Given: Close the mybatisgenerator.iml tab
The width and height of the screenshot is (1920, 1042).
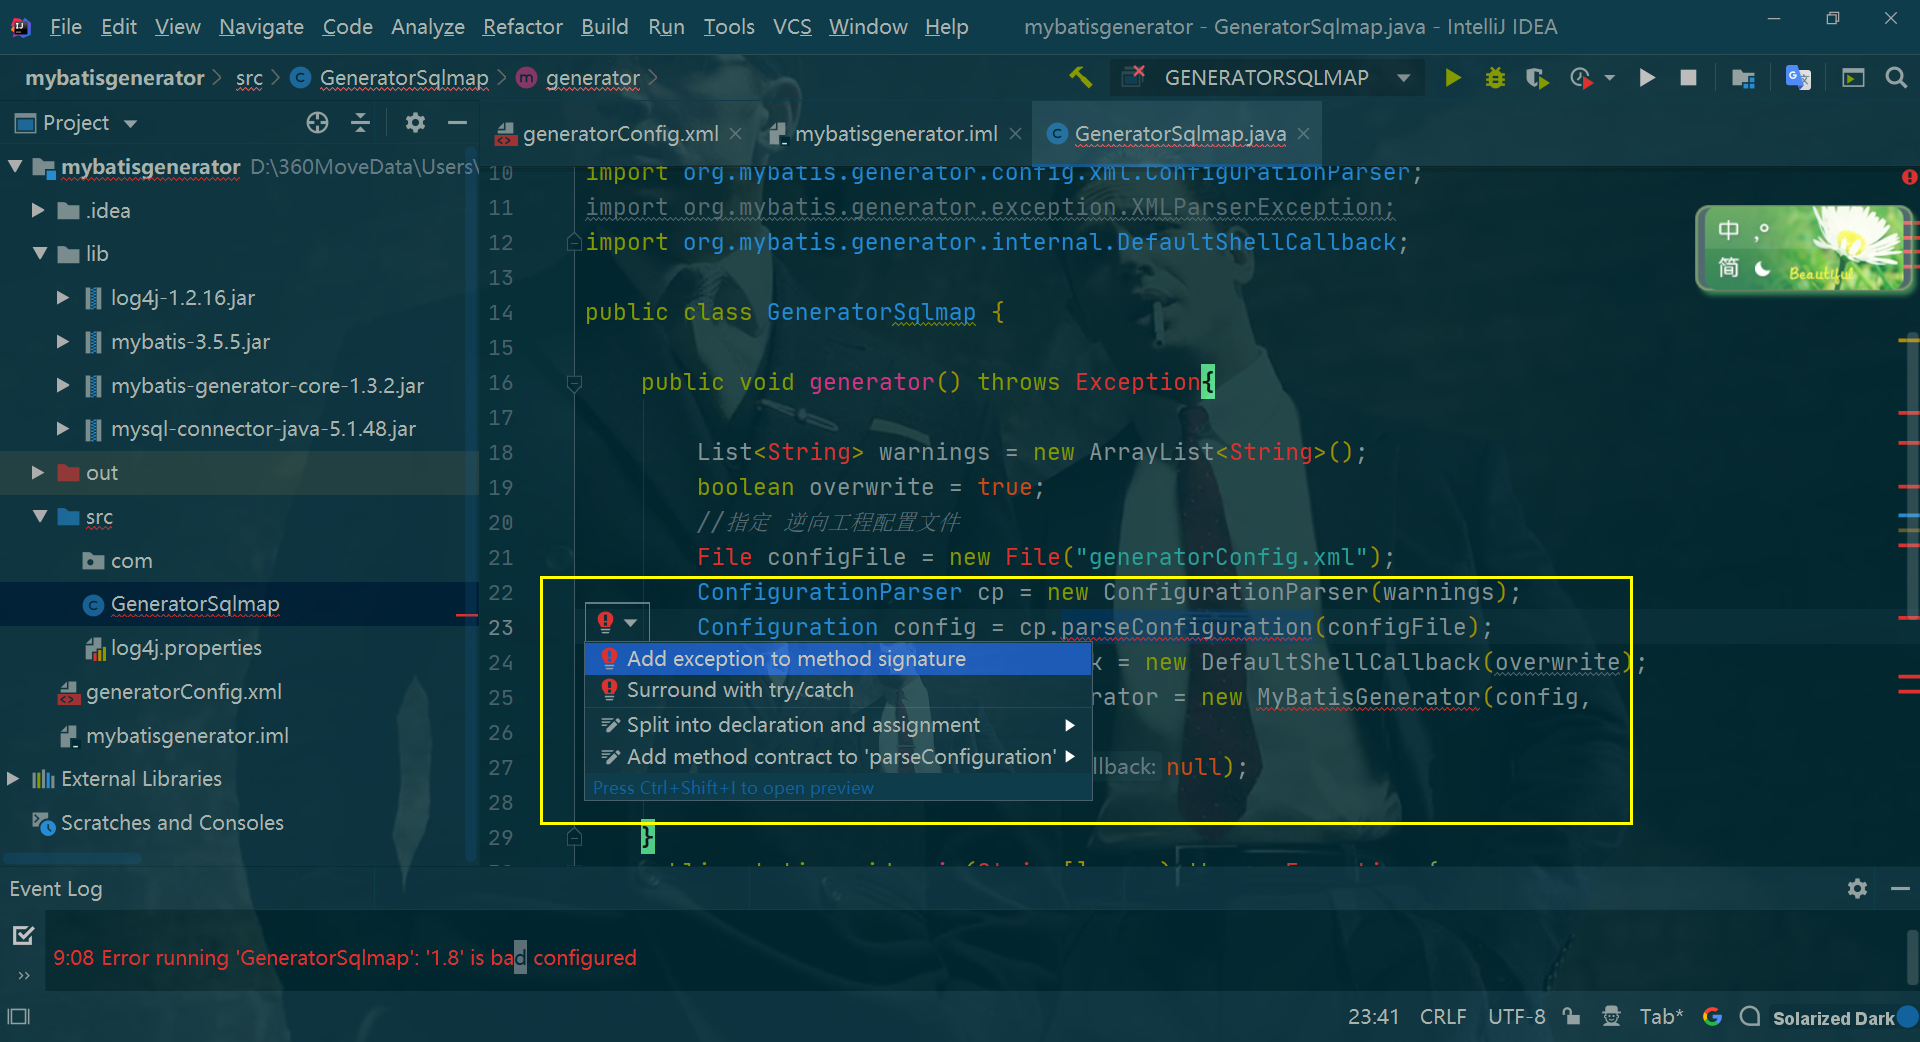Looking at the screenshot, I should click(1015, 133).
